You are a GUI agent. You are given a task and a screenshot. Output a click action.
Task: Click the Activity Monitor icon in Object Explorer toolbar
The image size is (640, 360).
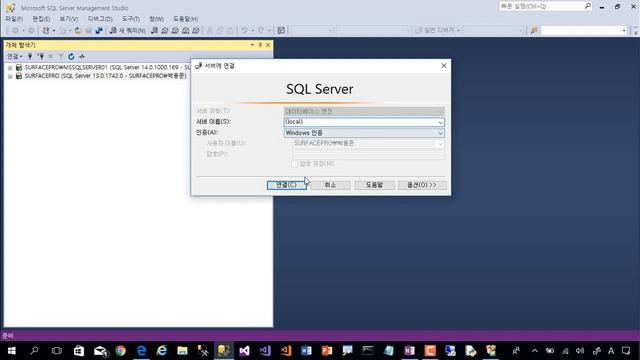(x=82, y=56)
